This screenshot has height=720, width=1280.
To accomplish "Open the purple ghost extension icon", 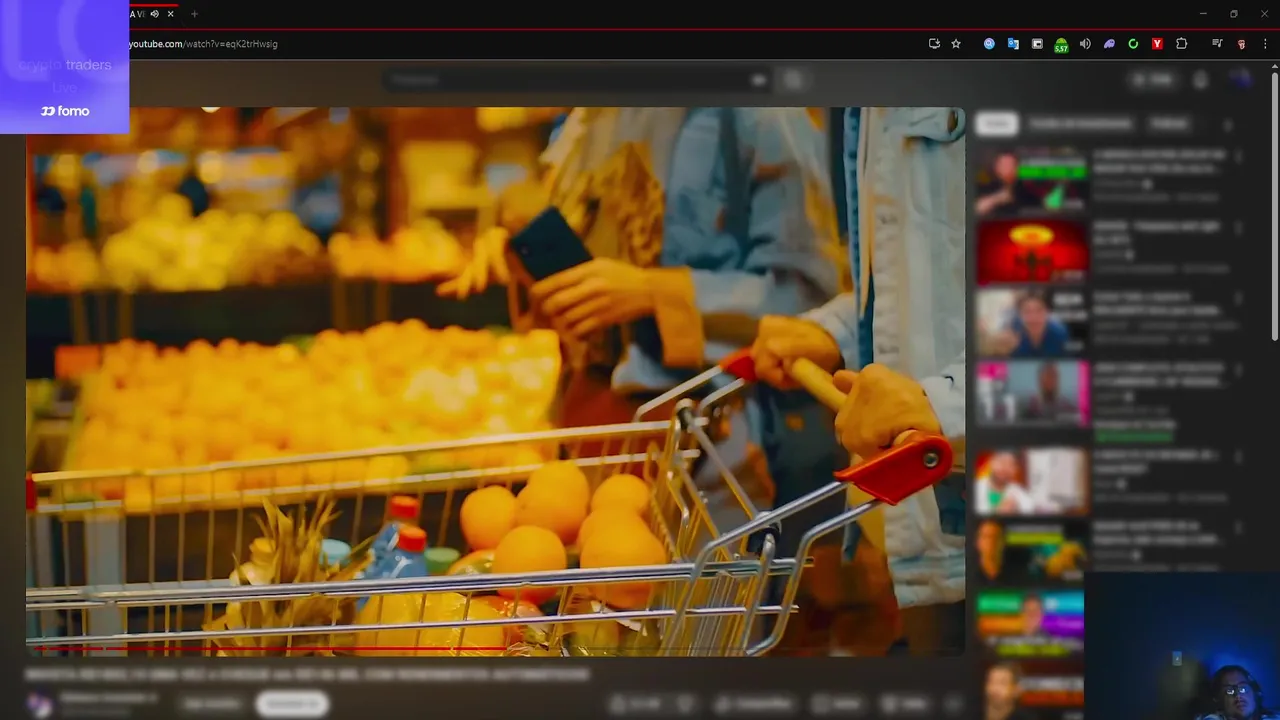I will point(1109,44).
